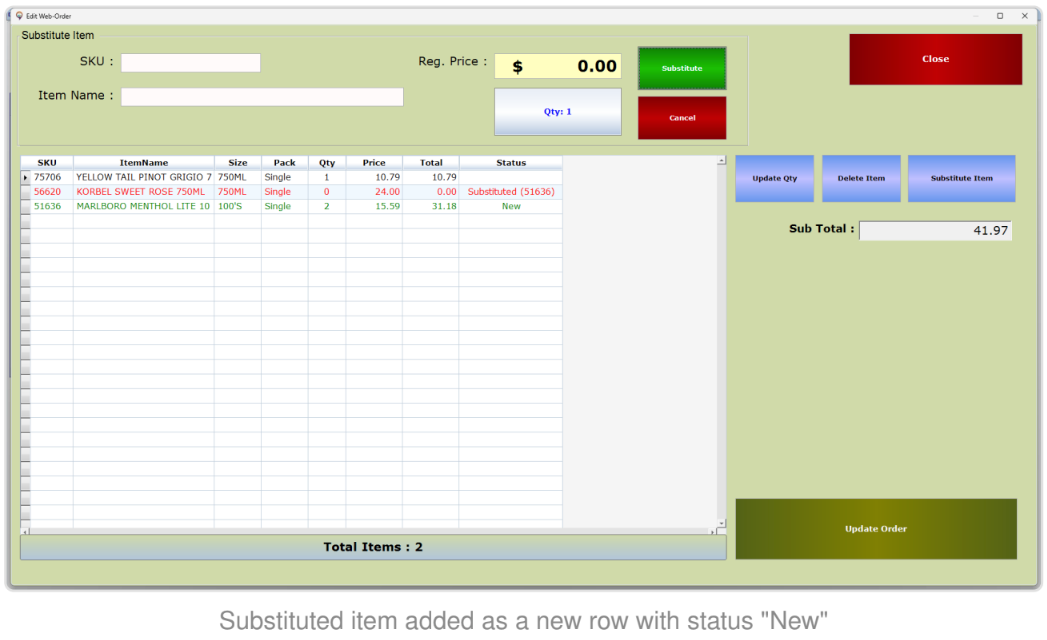Click the 15.59 price cell
This screenshot has width=1047, height=640.
tap(374, 206)
